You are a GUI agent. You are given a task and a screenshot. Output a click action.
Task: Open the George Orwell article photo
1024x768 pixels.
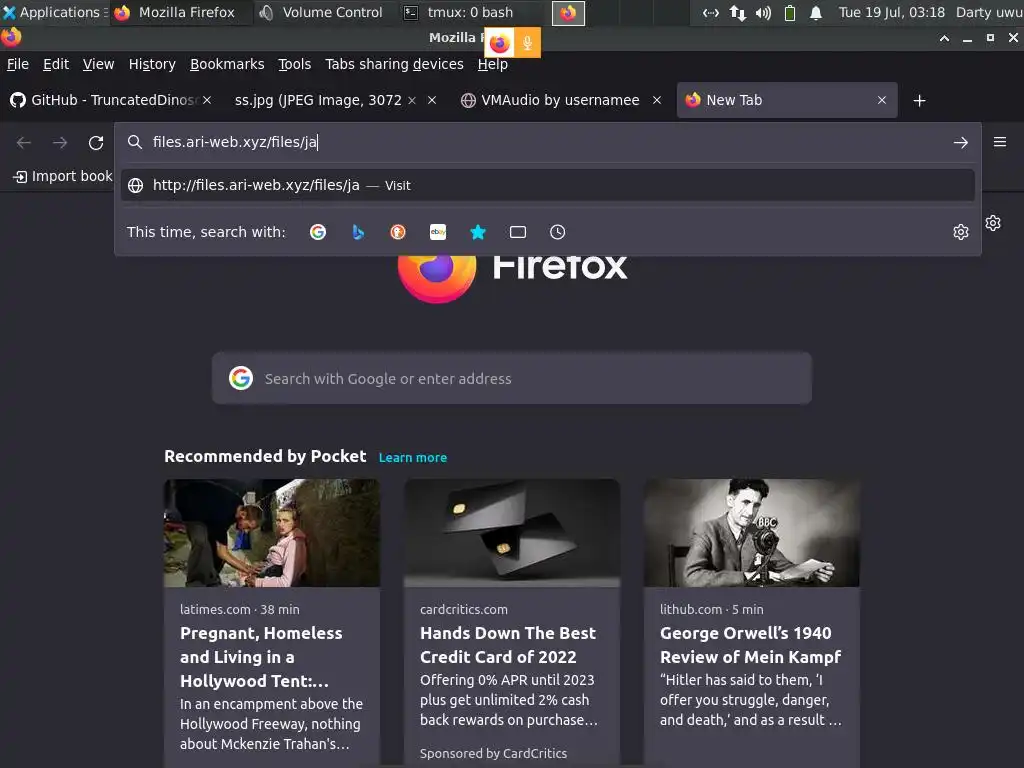(x=751, y=533)
